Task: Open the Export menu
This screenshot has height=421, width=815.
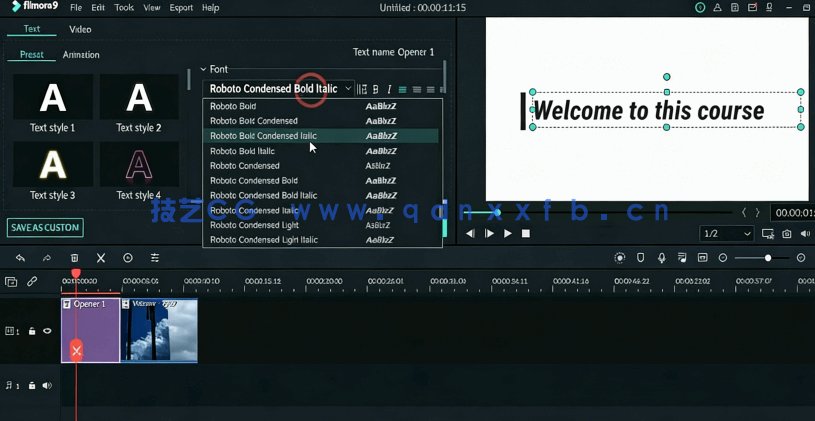Action: [x=181, y=8]
